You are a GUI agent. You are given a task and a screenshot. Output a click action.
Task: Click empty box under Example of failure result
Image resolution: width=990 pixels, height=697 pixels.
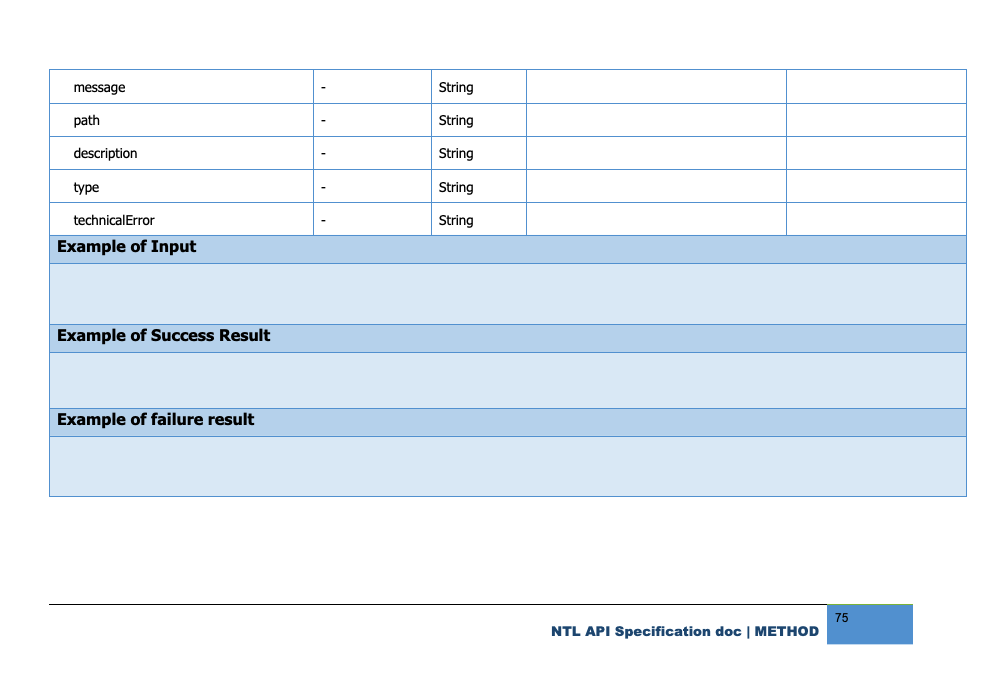coord(507,466)
